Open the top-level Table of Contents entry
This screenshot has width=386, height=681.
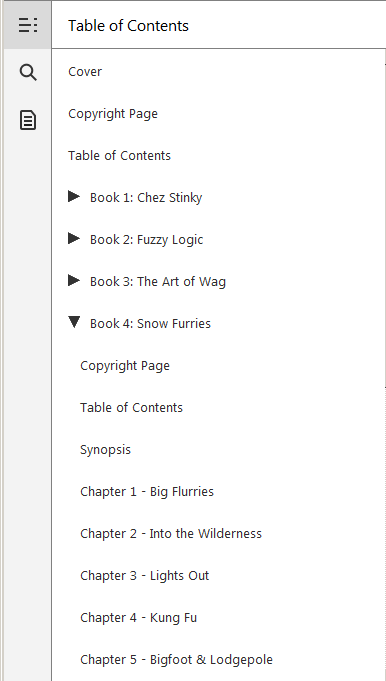point(119,155)
